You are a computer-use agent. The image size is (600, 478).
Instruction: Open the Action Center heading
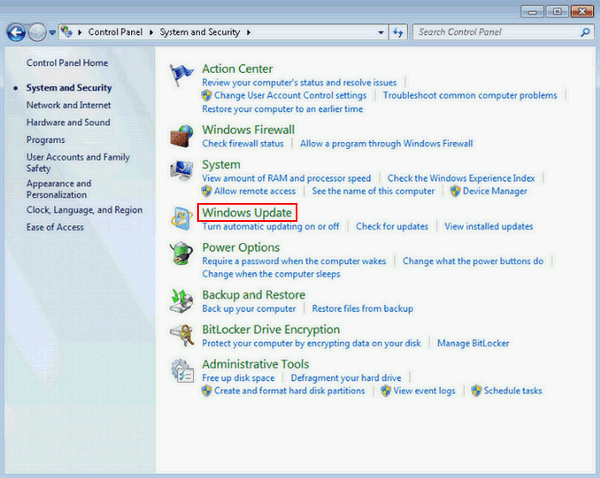tap(237, 69)
